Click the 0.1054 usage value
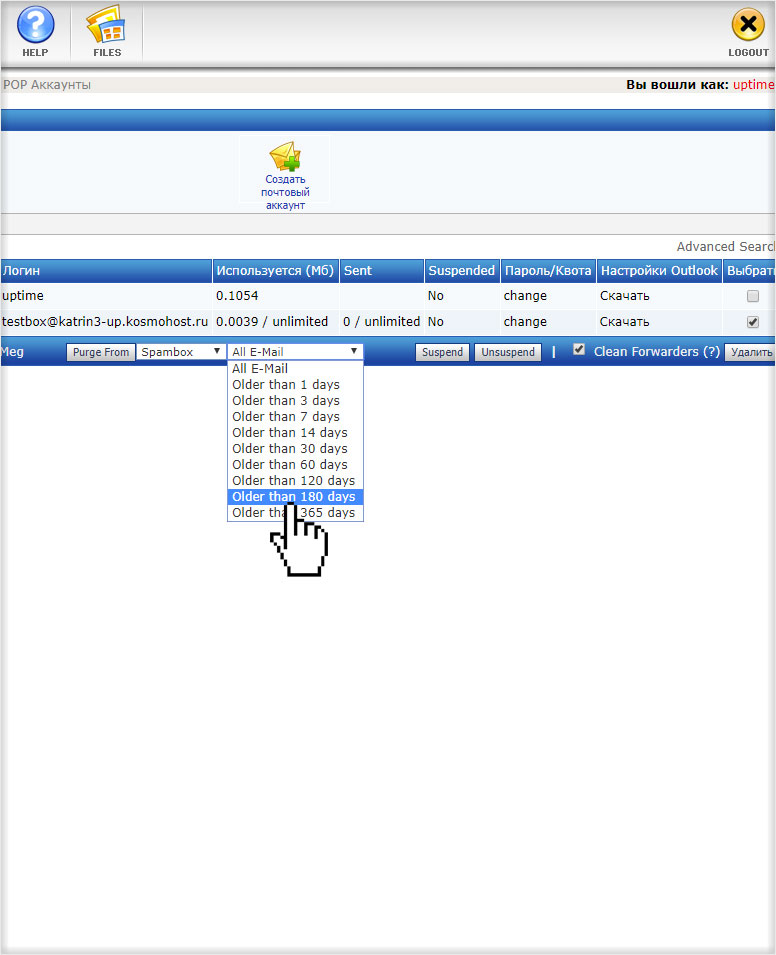 (237, 296)
